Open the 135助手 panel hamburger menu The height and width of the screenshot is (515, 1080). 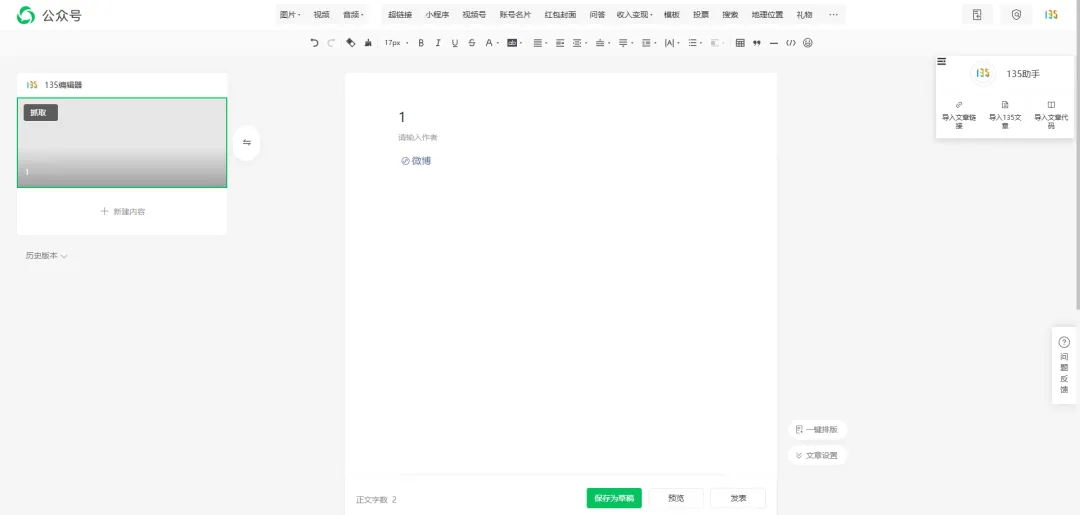coord(942,61)
